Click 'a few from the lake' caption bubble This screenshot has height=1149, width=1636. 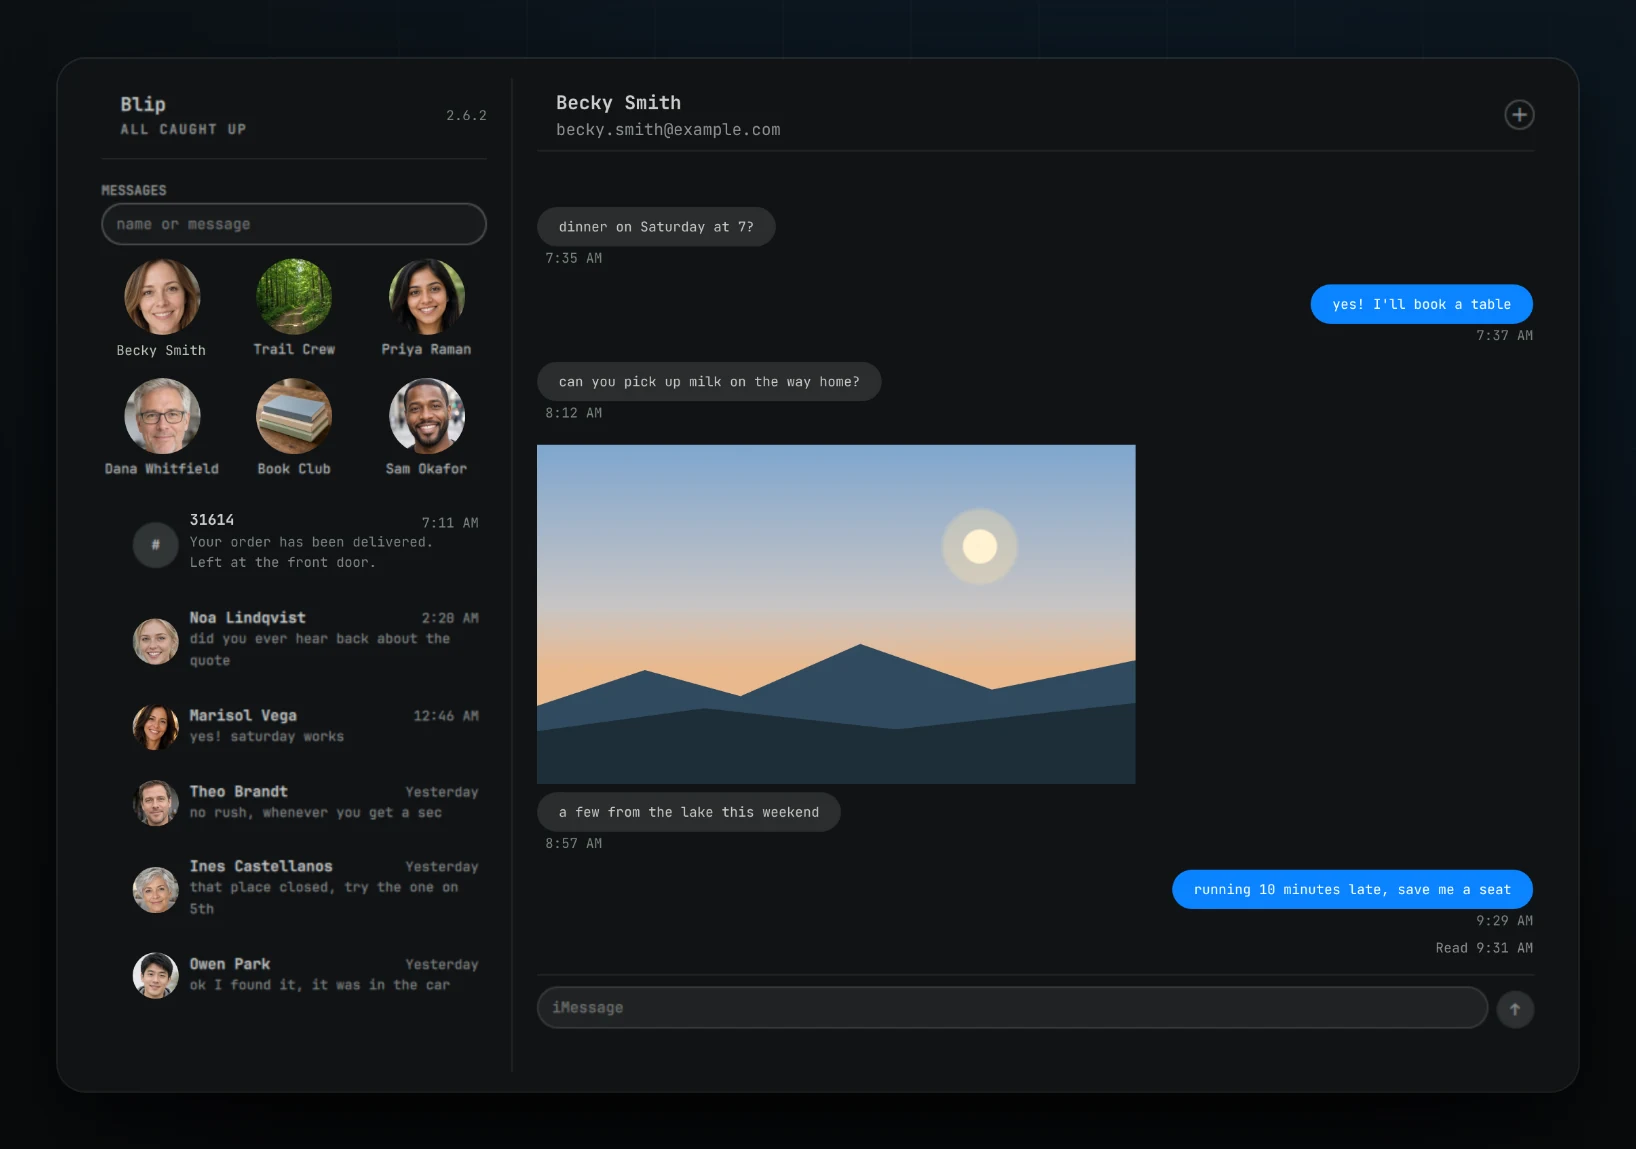(x=689, y=812)
